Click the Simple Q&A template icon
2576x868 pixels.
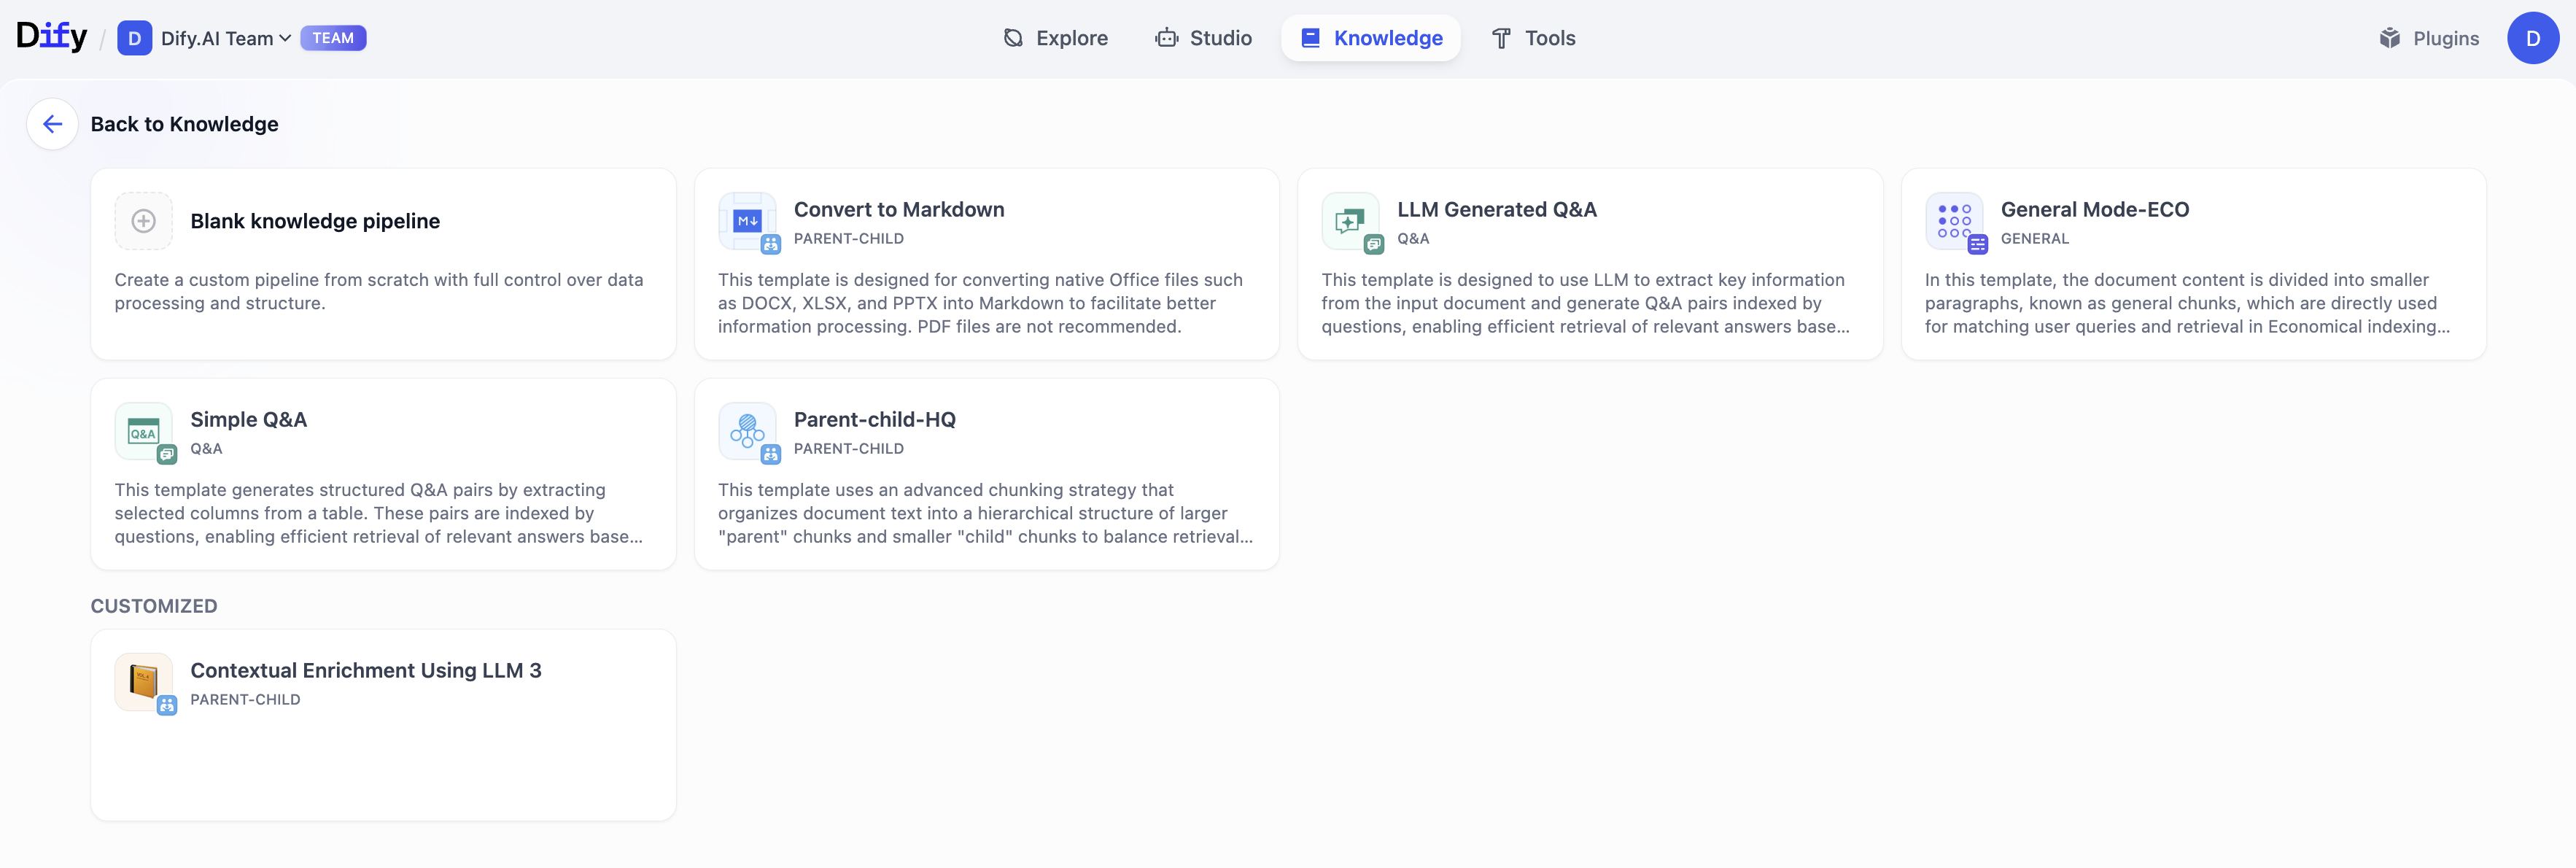[x=143, y=431]
